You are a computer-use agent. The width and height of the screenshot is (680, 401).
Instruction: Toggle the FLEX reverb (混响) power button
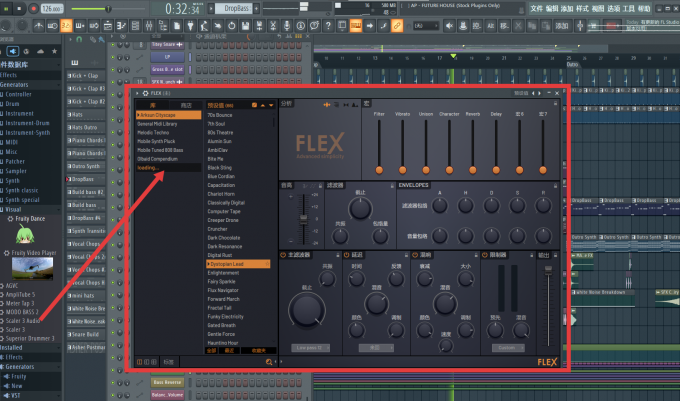pyautogui.click(x=415, y=255)
